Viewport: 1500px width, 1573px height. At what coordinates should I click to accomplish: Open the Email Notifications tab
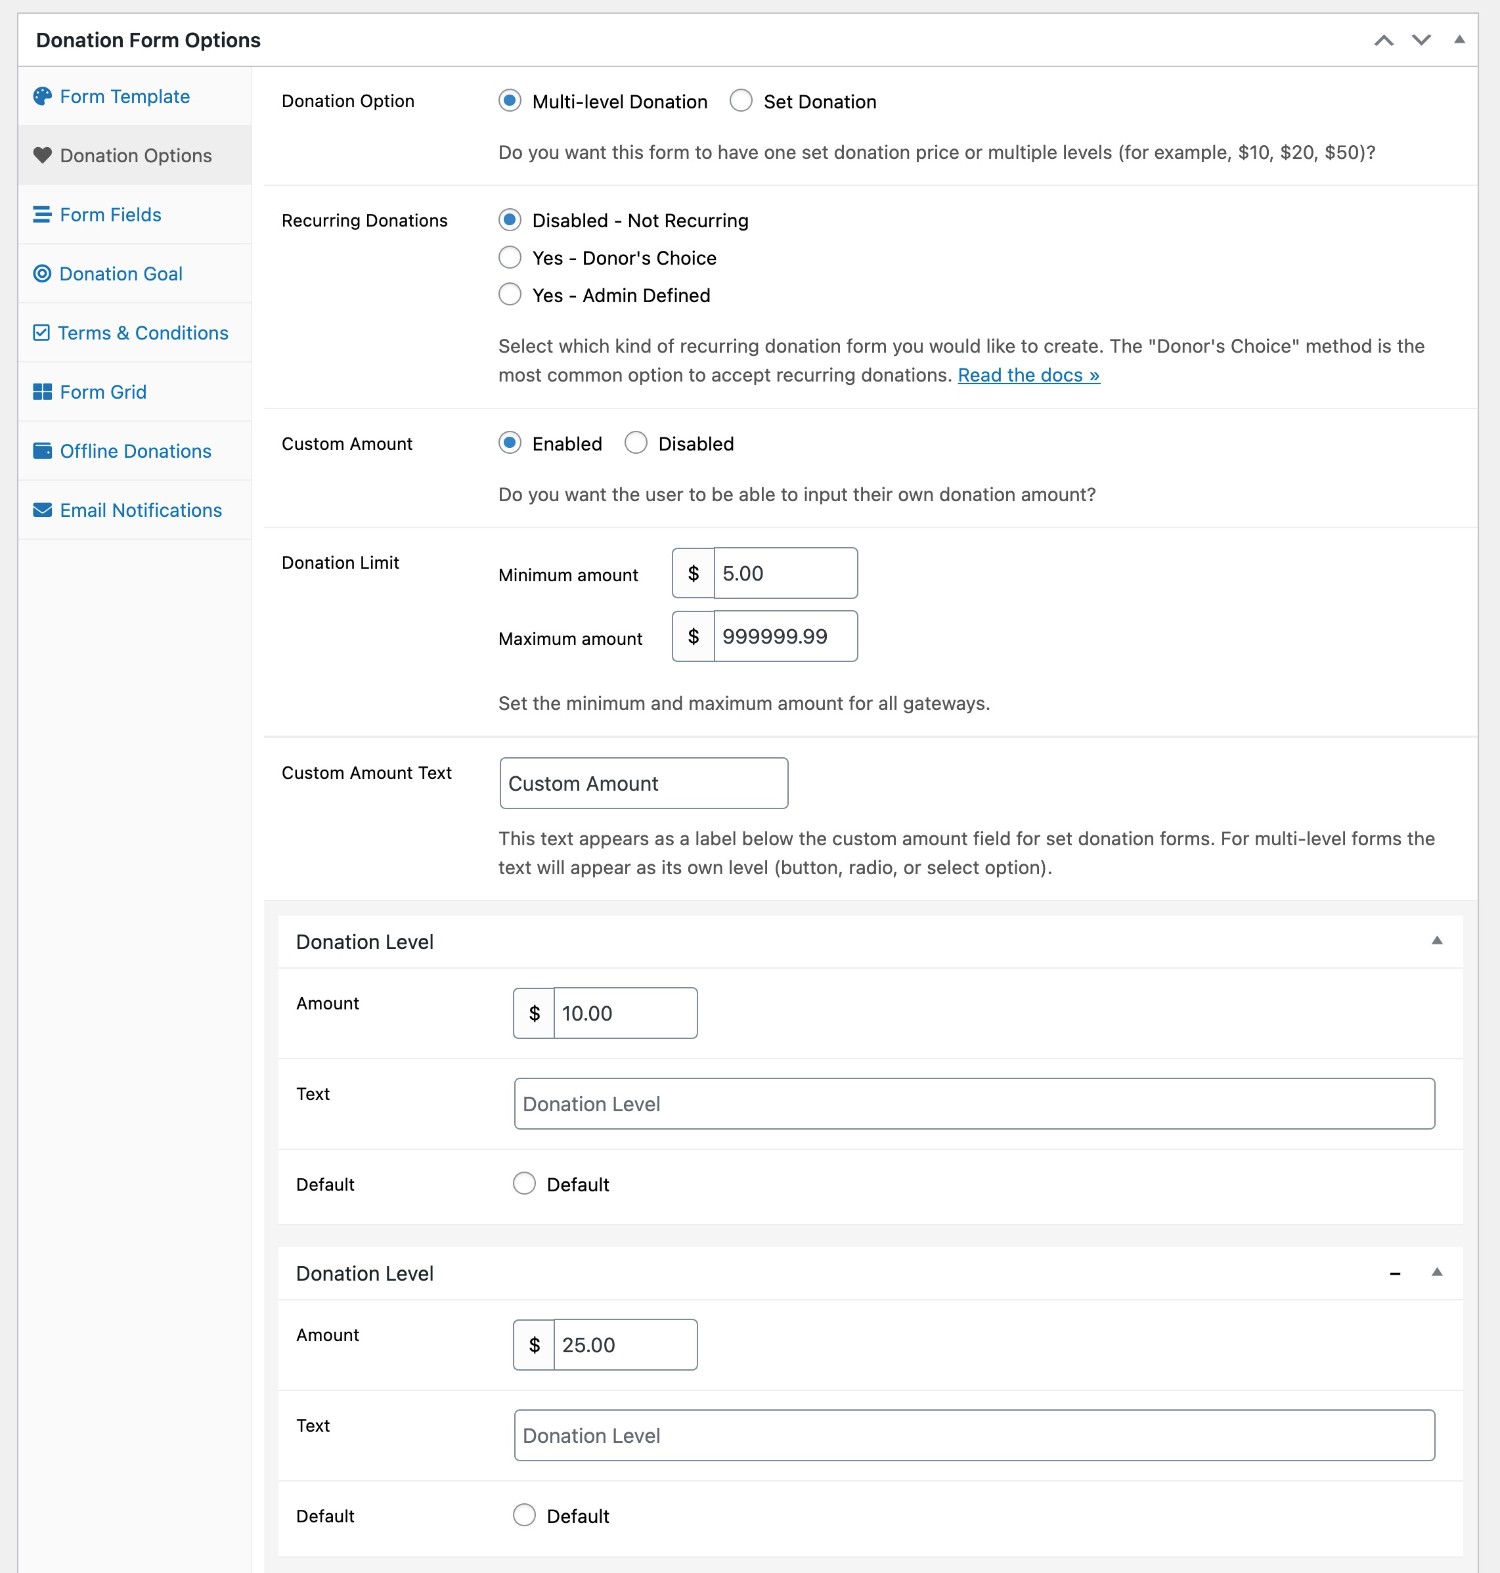(x=134, y=509)
